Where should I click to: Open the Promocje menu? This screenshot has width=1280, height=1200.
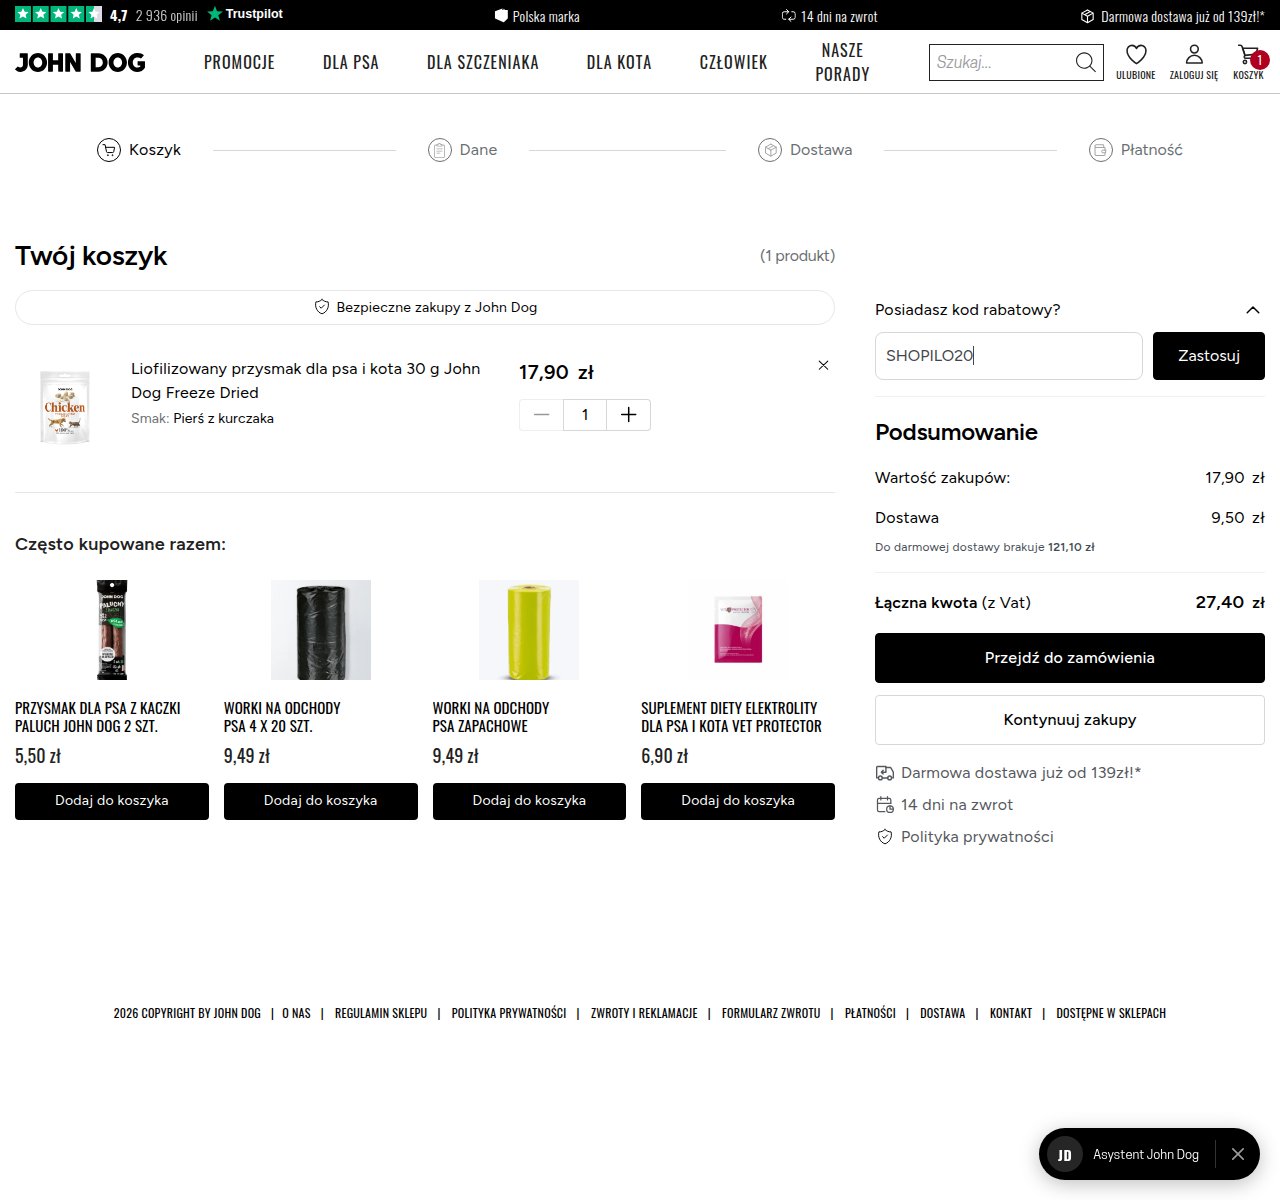coord(239,62)
